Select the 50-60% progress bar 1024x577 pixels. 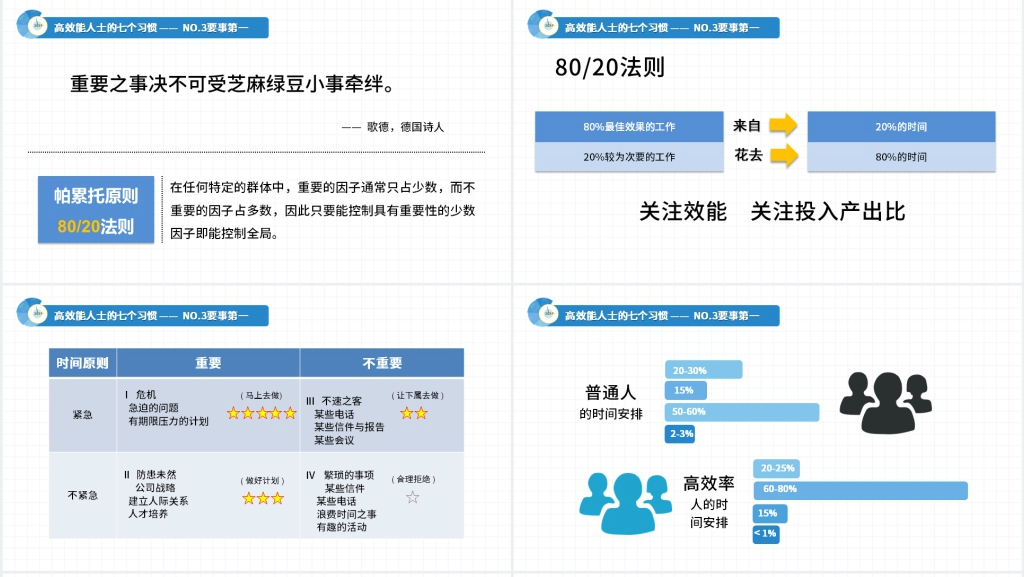tap(741, 412)
